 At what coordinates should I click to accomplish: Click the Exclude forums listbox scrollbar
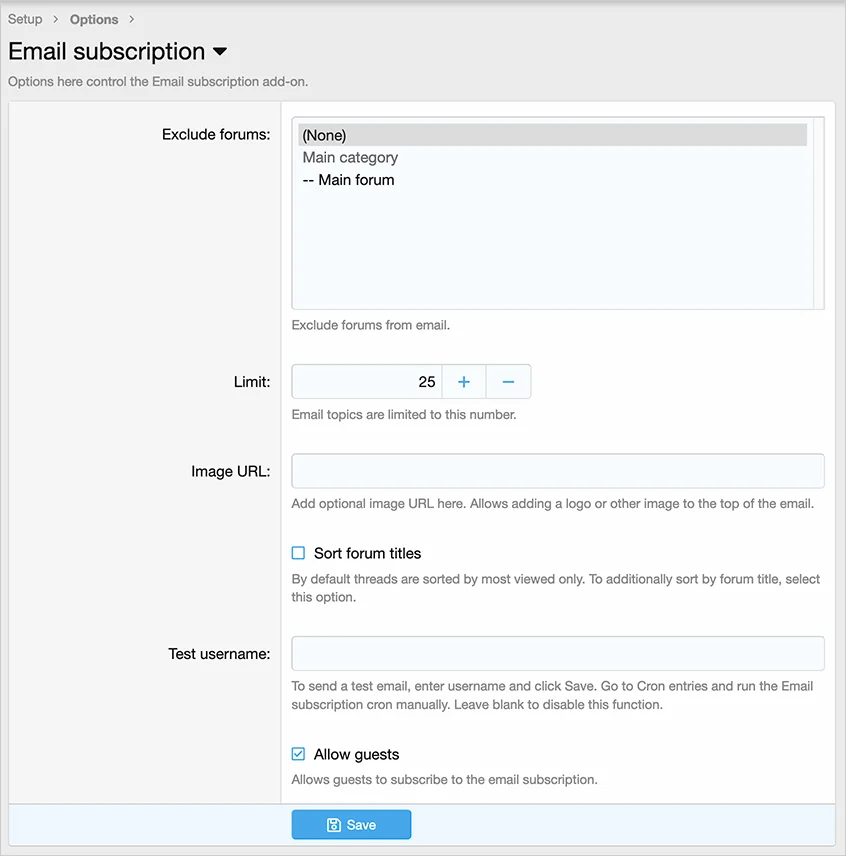click(x=819, y=213)
